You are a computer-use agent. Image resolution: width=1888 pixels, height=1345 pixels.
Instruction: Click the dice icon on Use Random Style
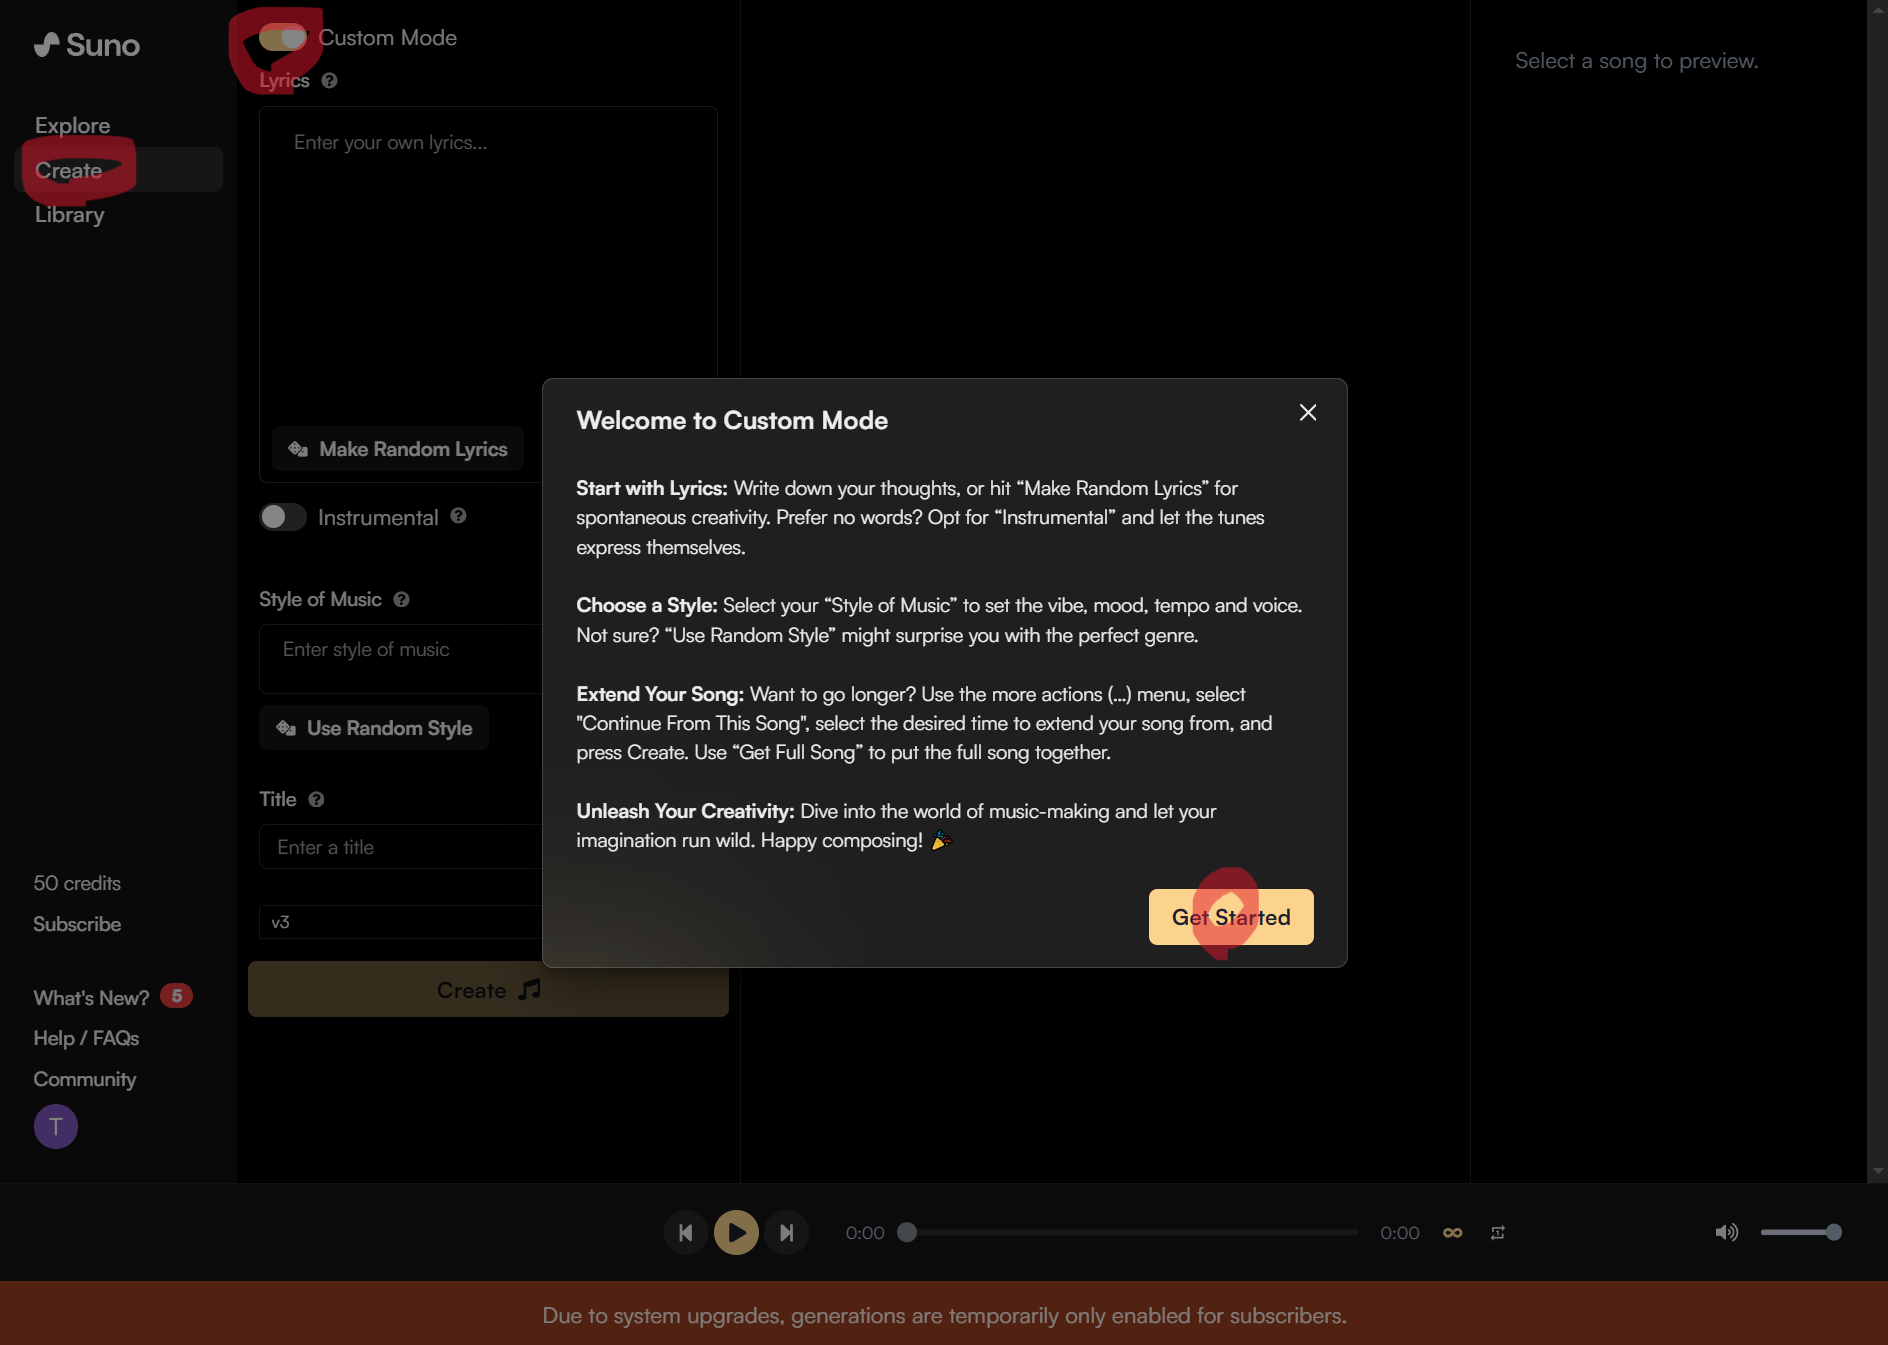(x=286, y=728)
